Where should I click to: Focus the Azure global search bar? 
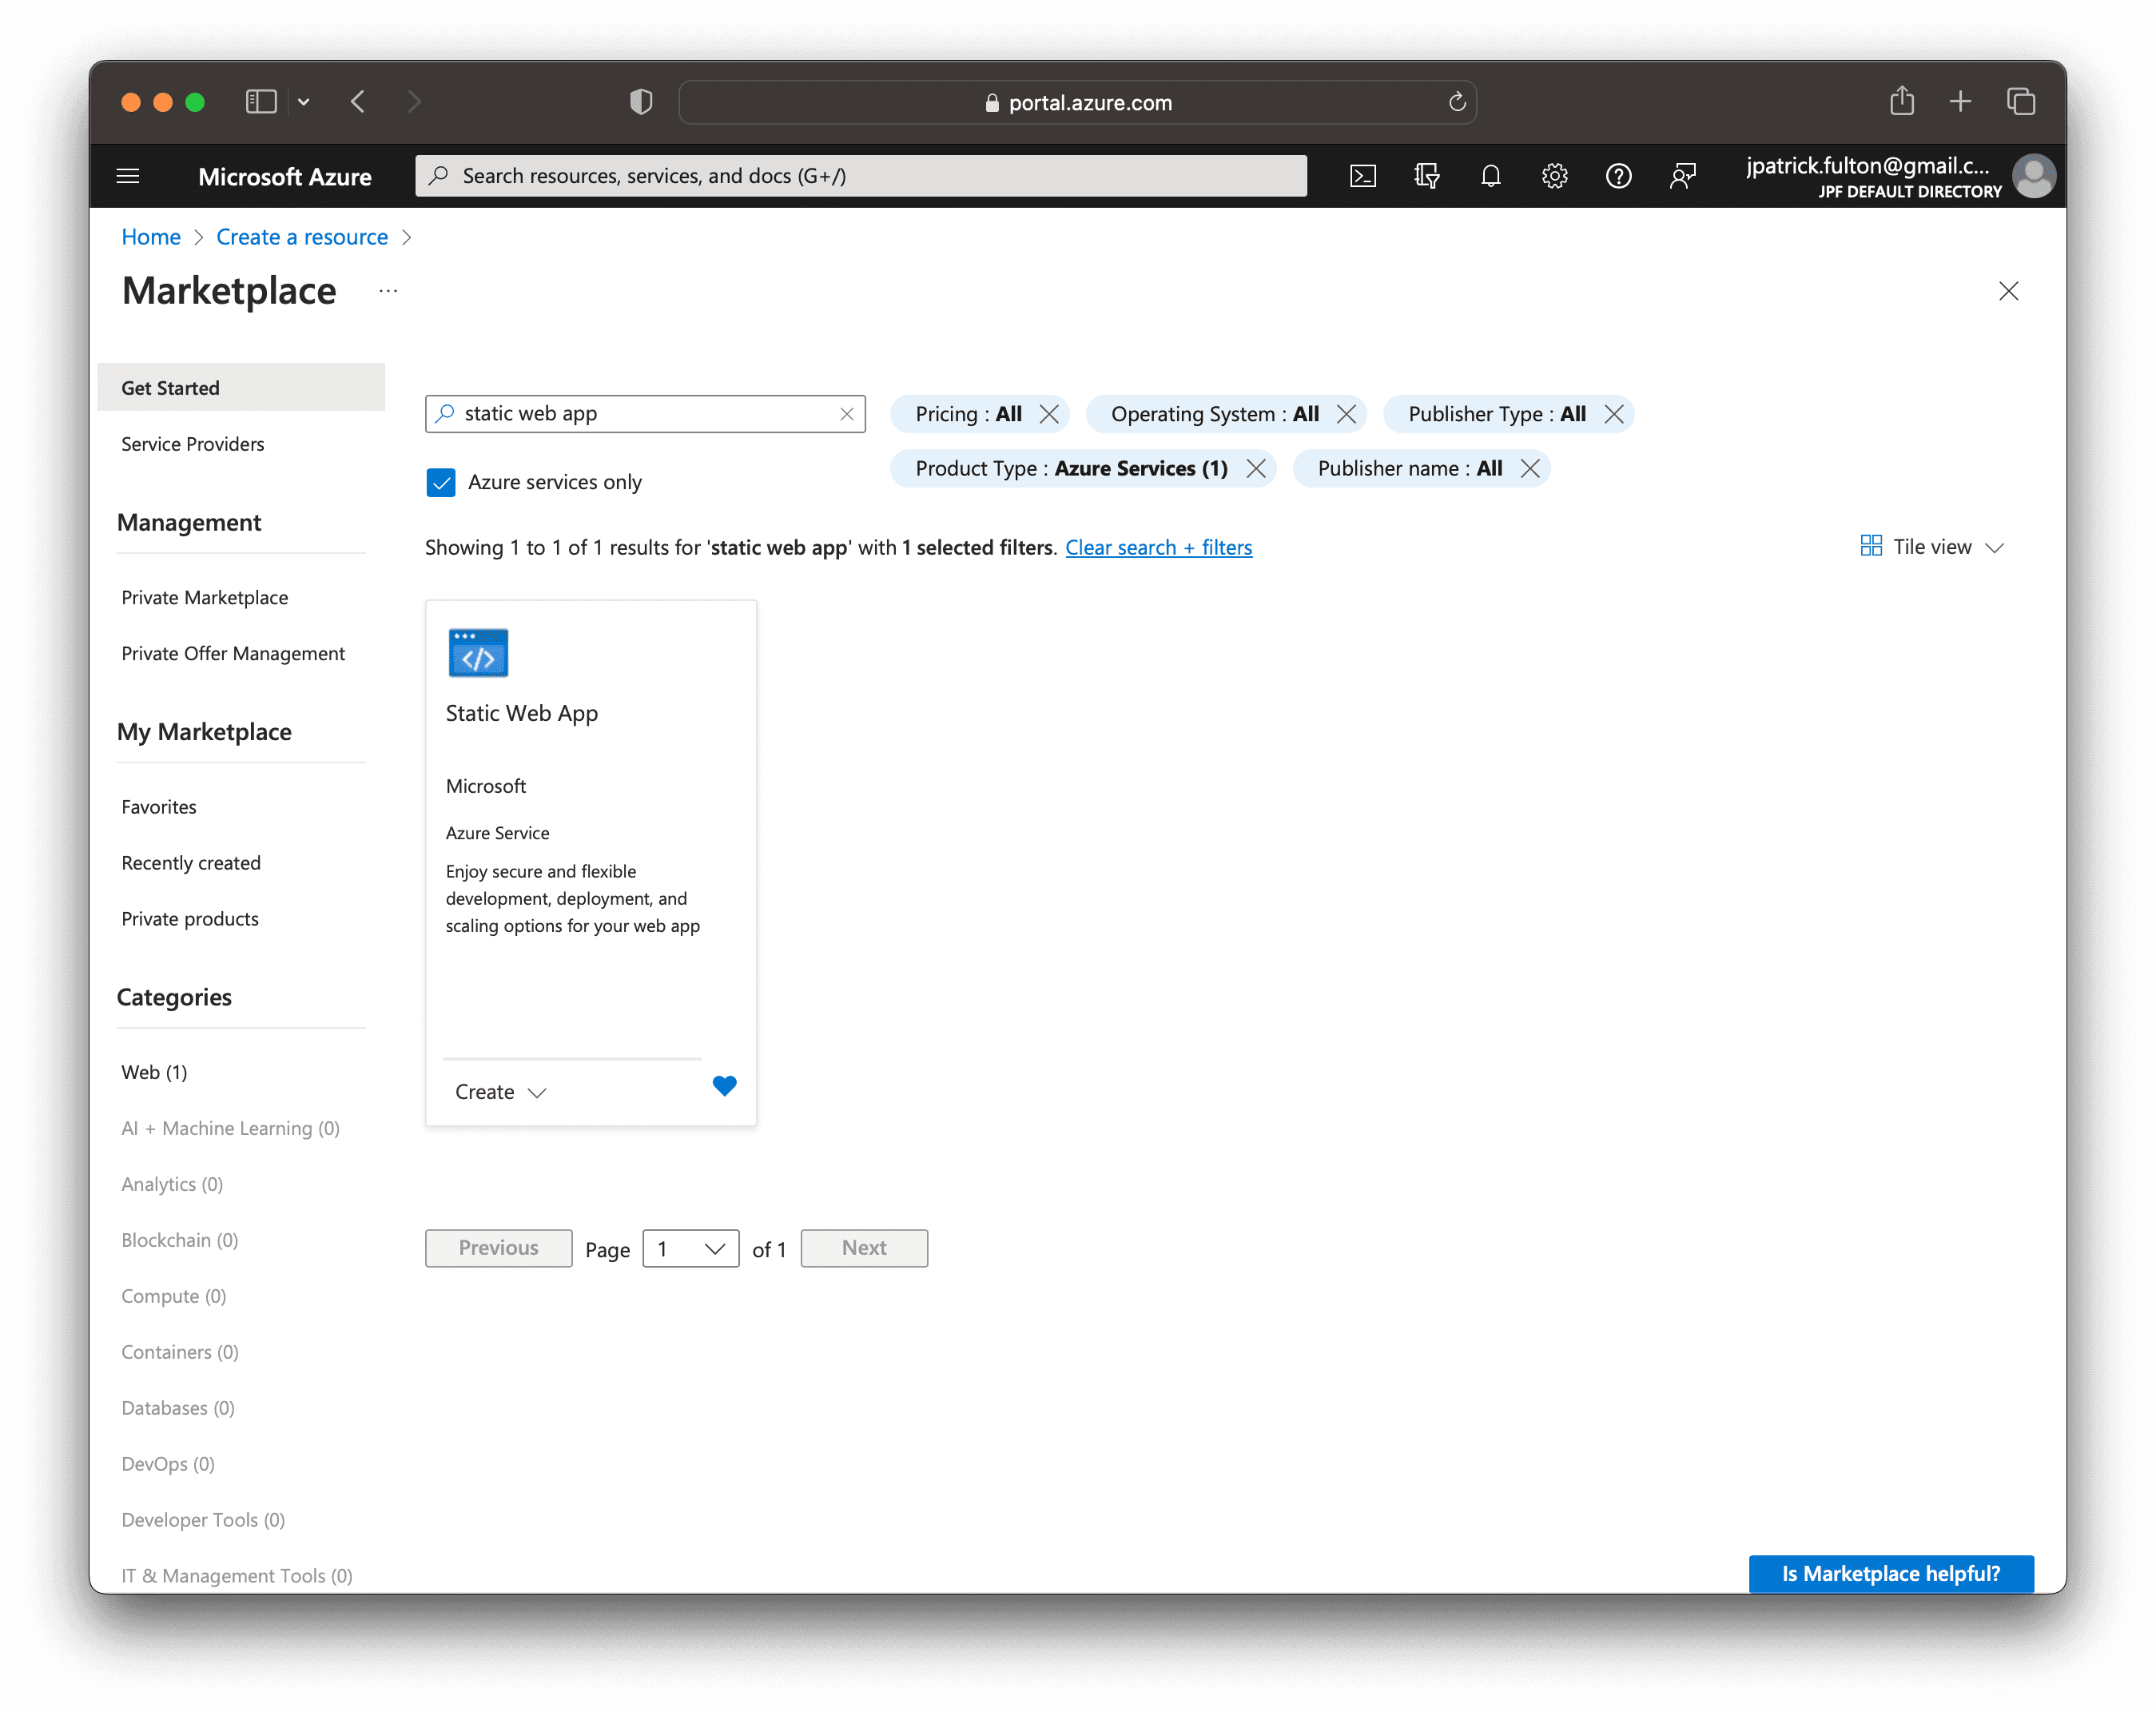[x=860, y=176]
